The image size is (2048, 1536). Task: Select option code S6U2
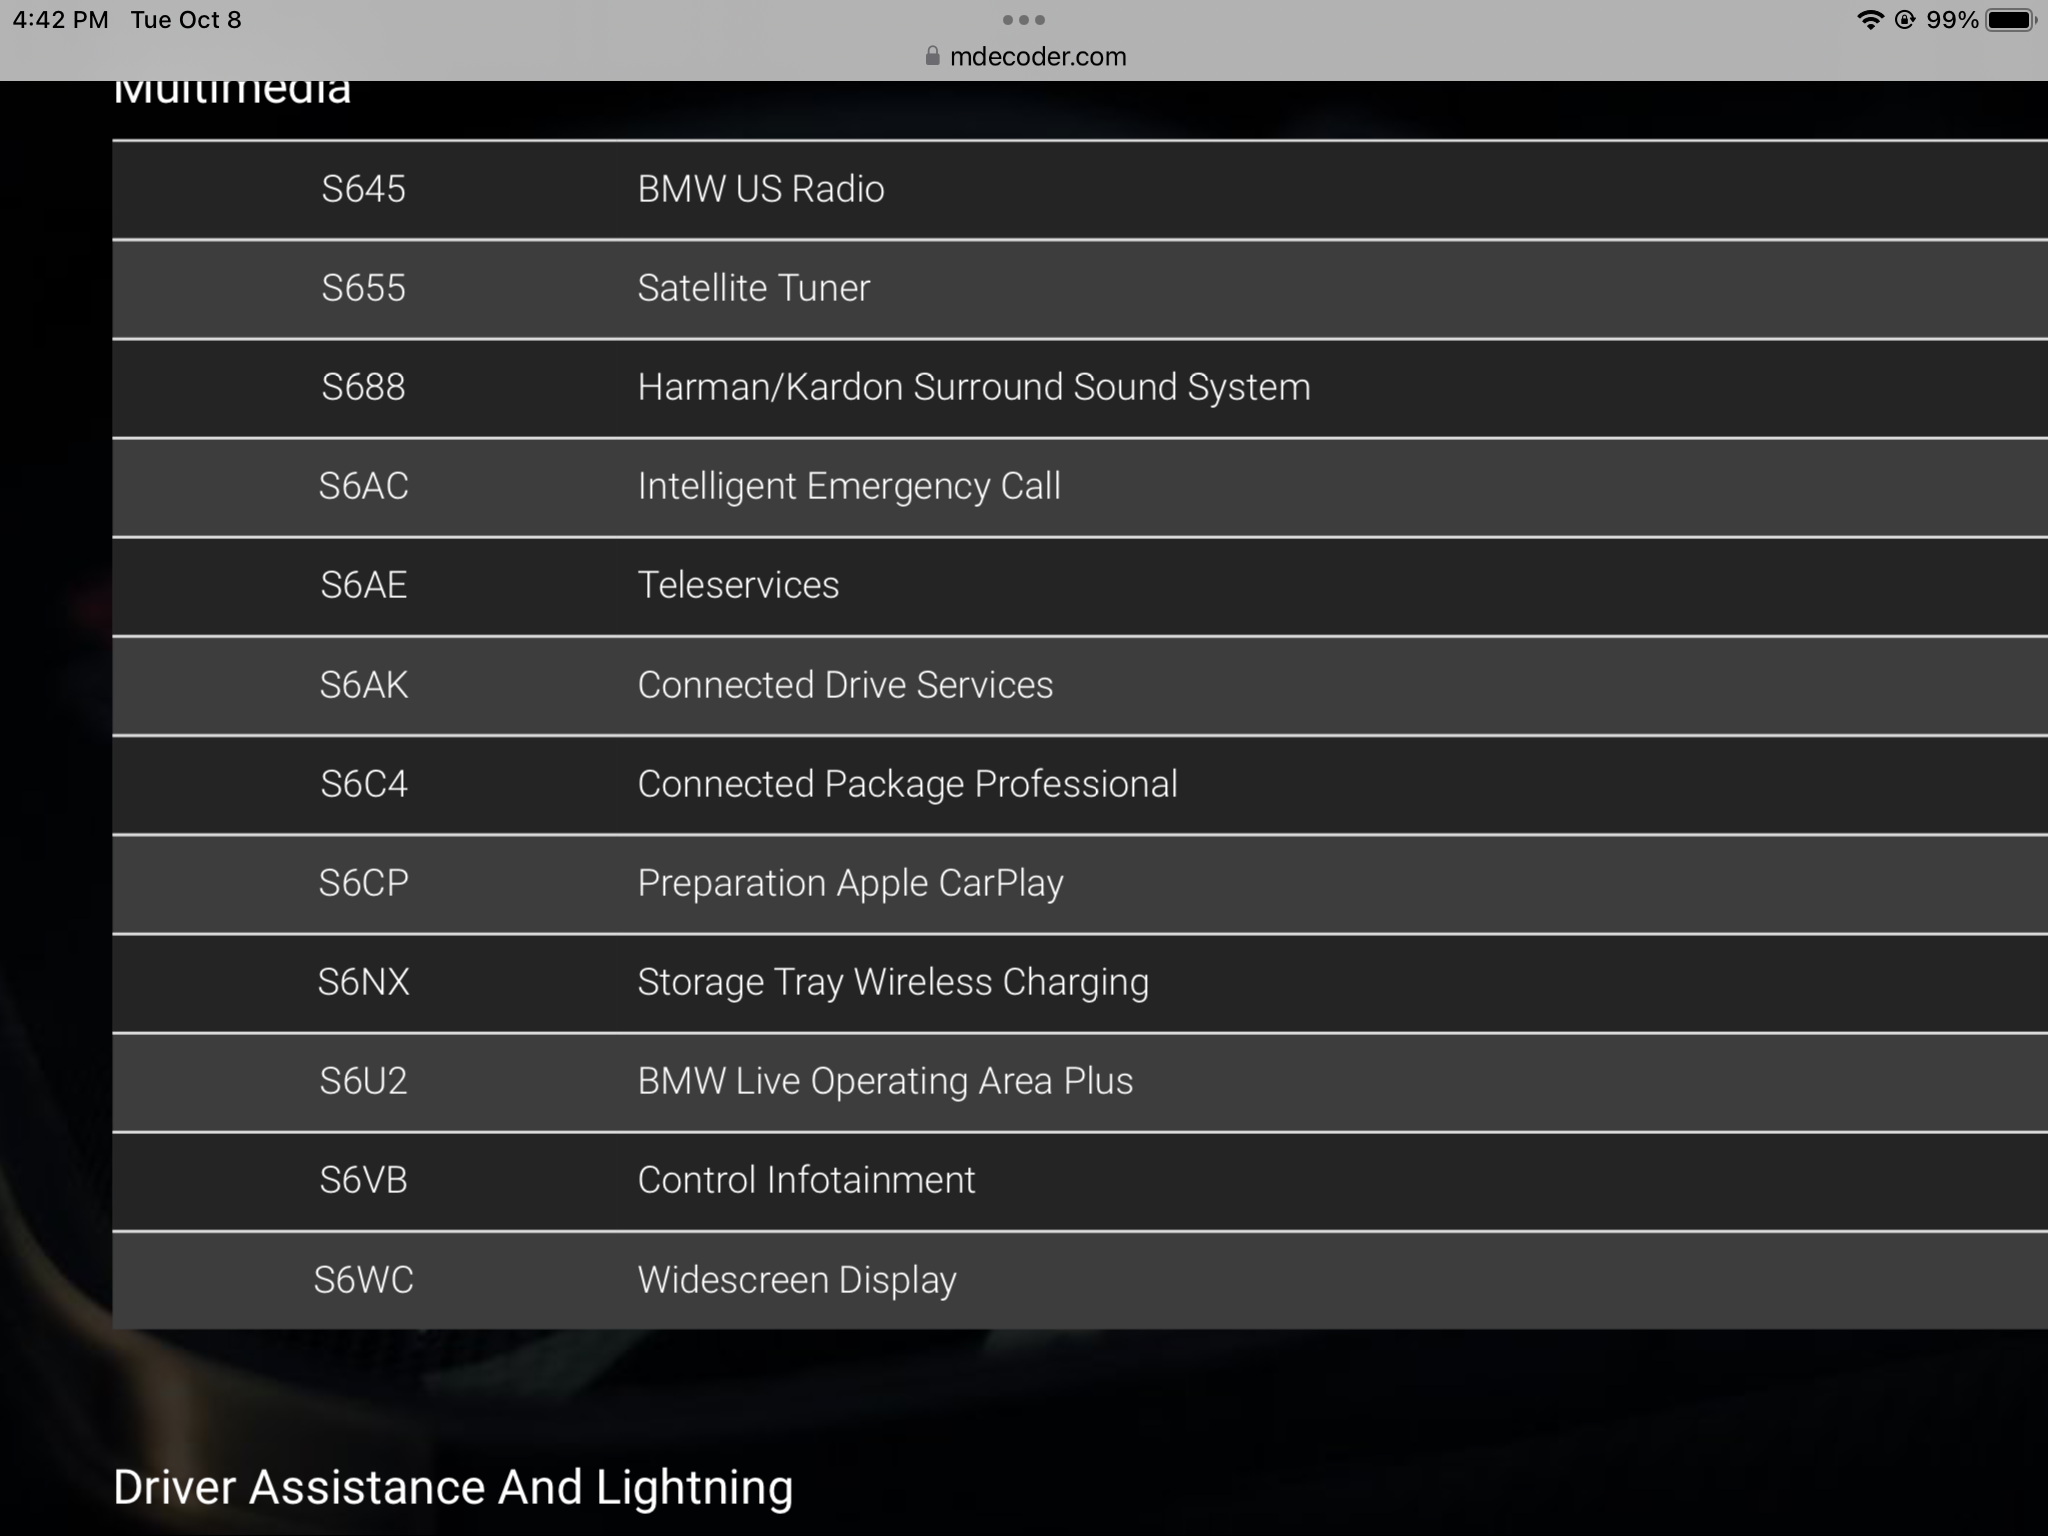(x=363, y=1081)
